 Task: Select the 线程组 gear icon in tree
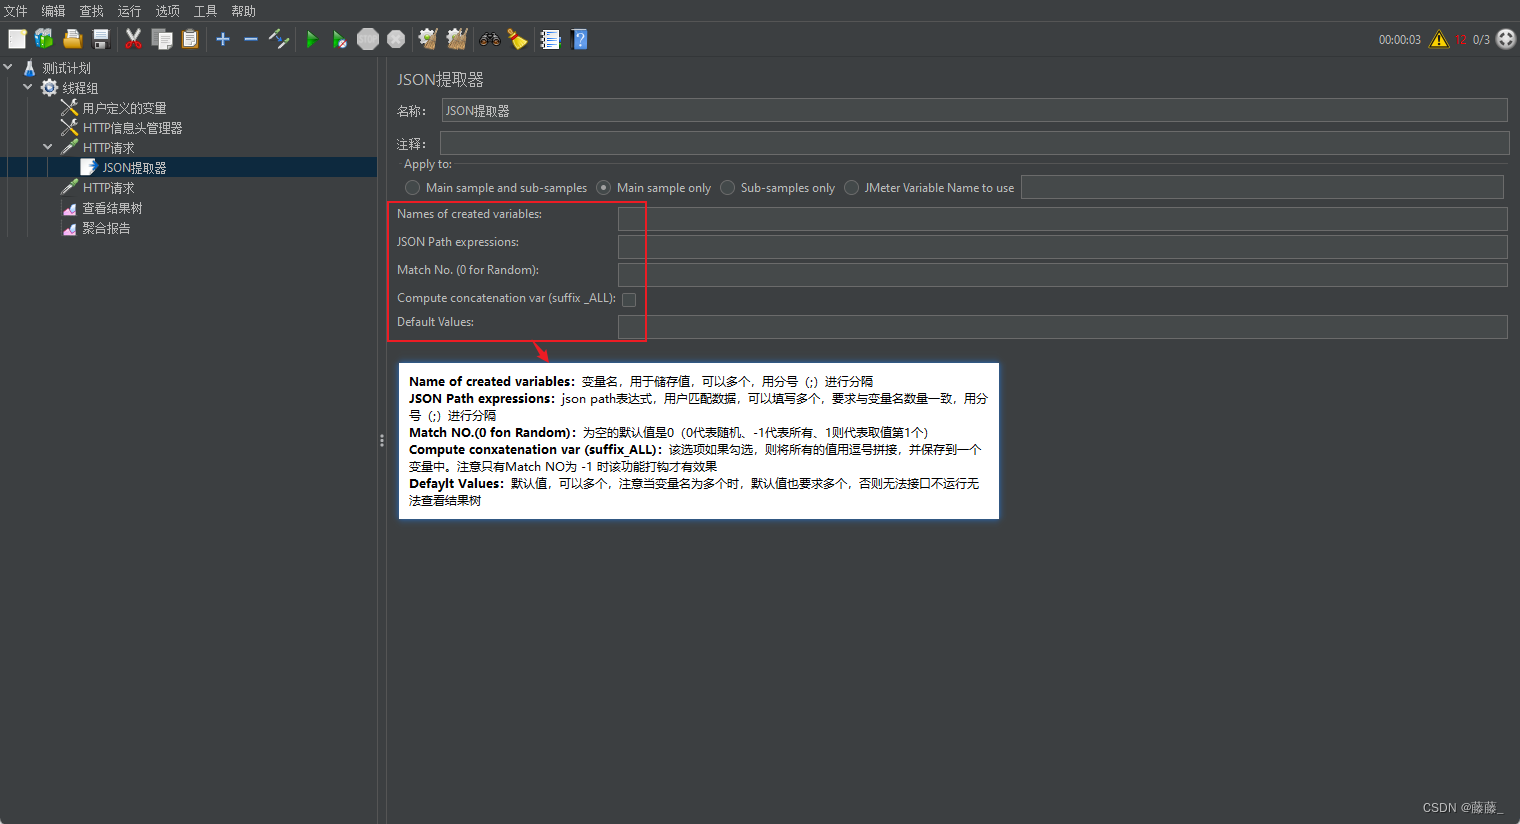coord(49,87)
